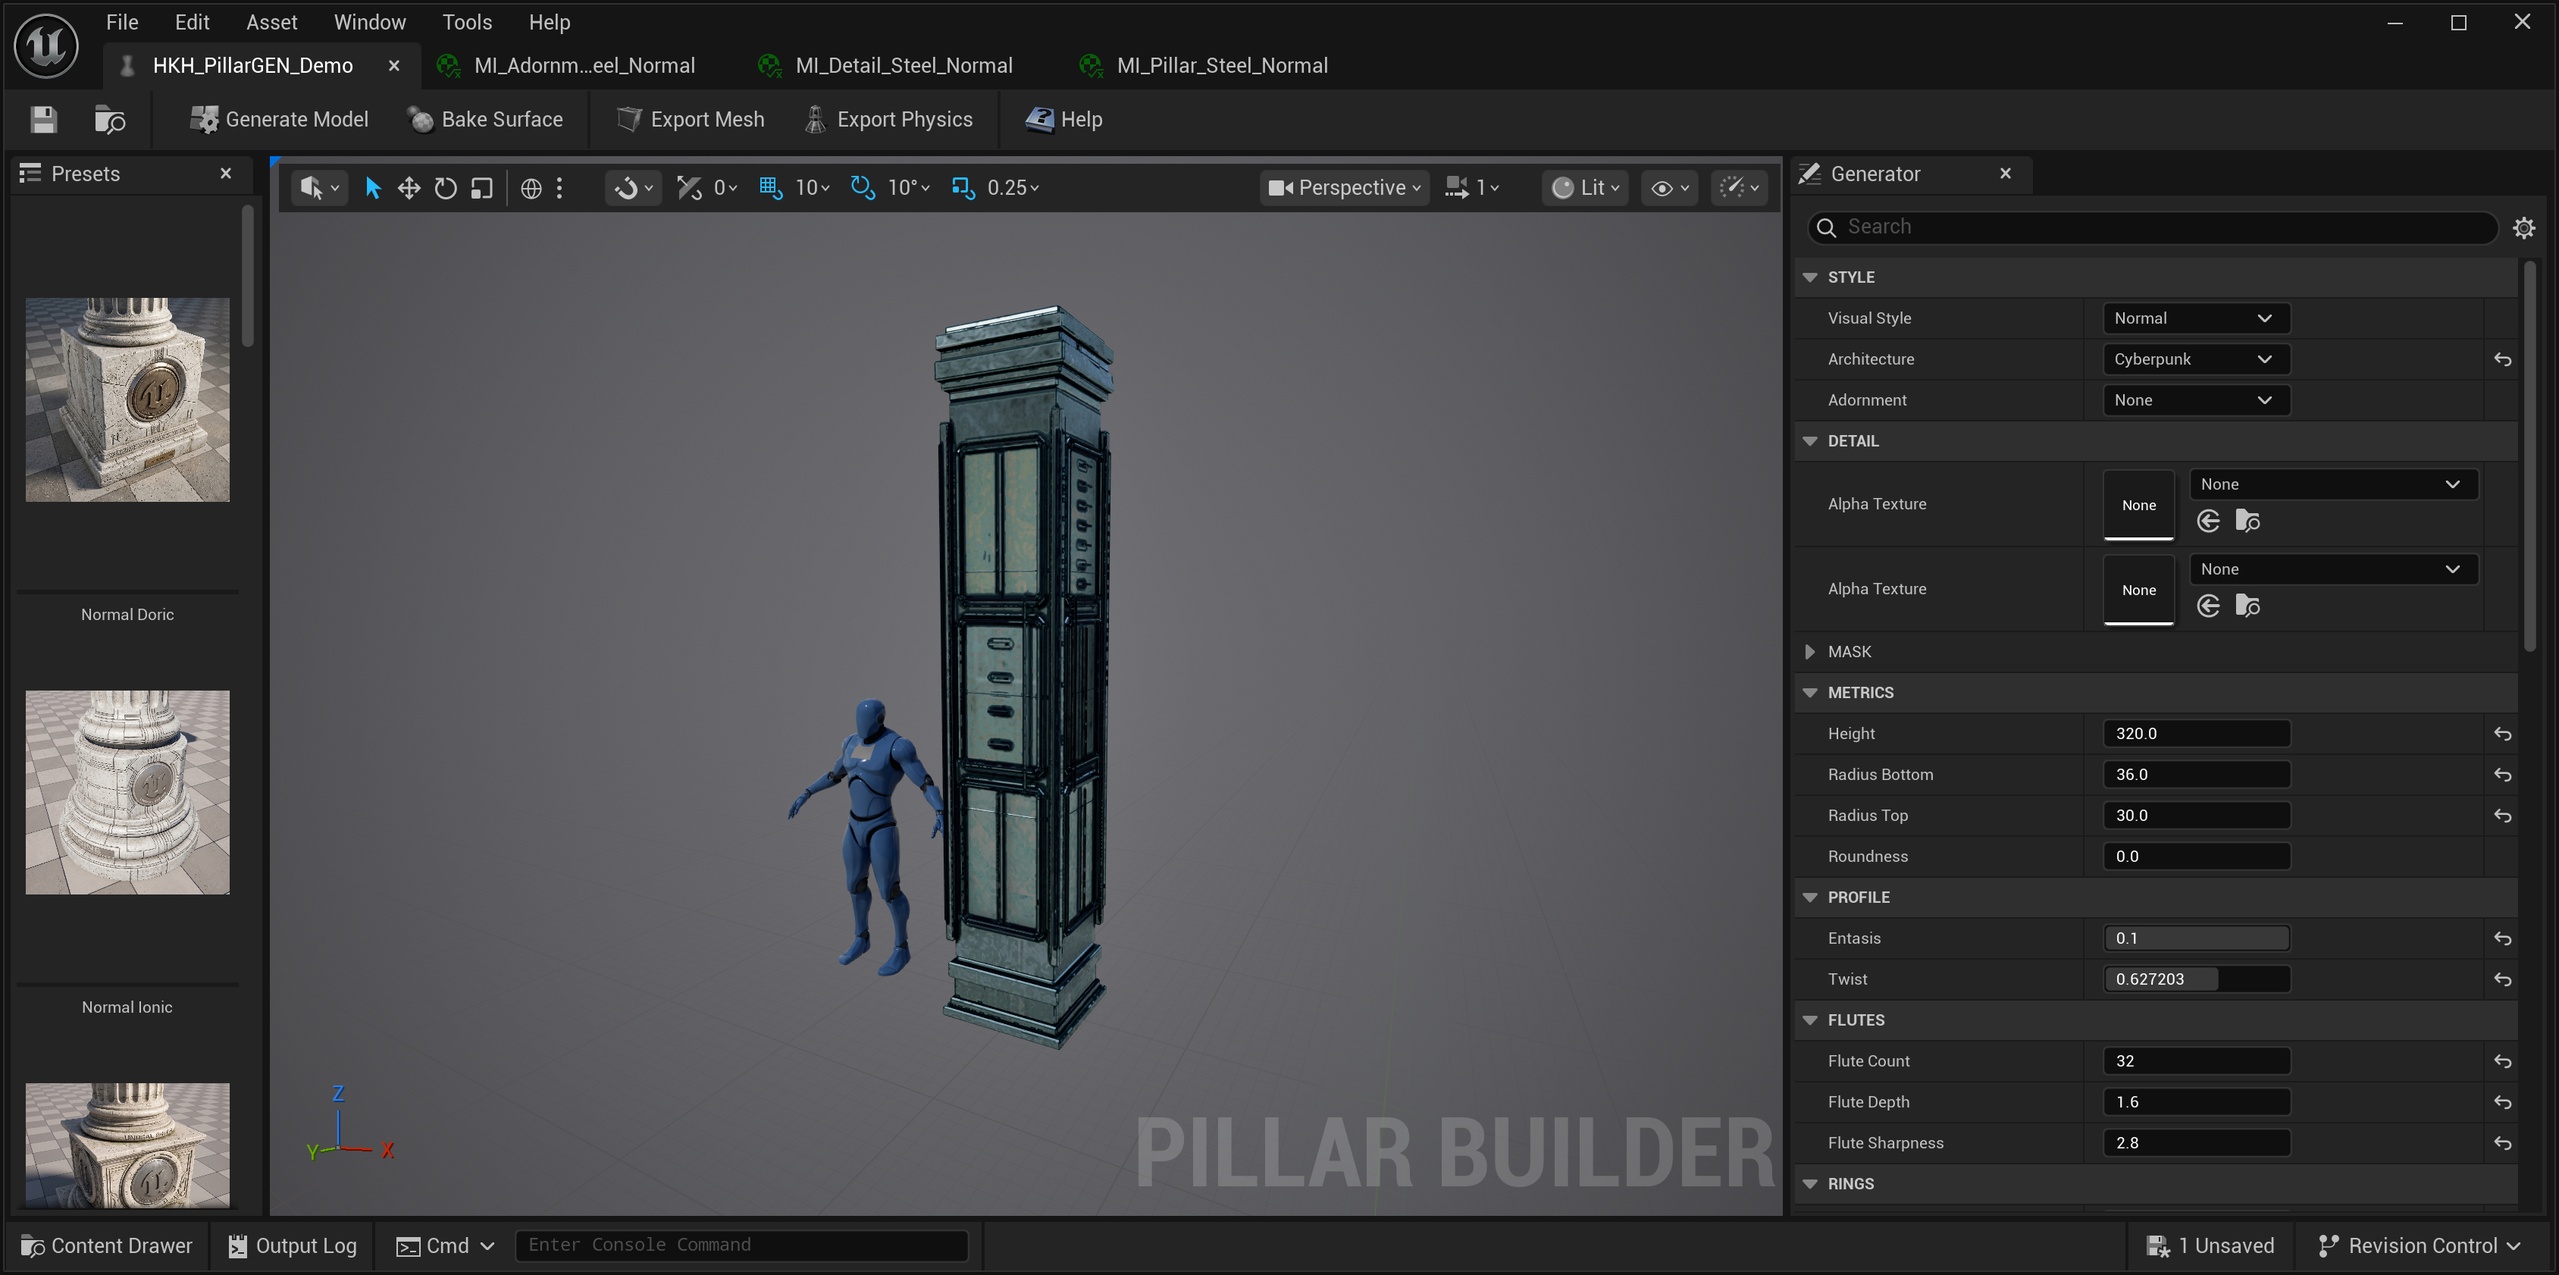Screen dimensions: 2559x1275
Task: Open rotation snap 10° dropdown
Action: pos(909,188)
